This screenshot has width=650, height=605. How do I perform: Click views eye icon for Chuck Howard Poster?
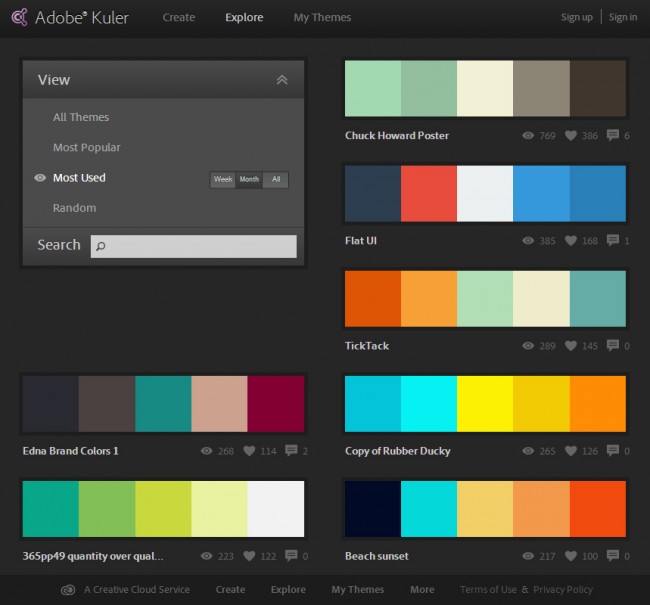528,135
